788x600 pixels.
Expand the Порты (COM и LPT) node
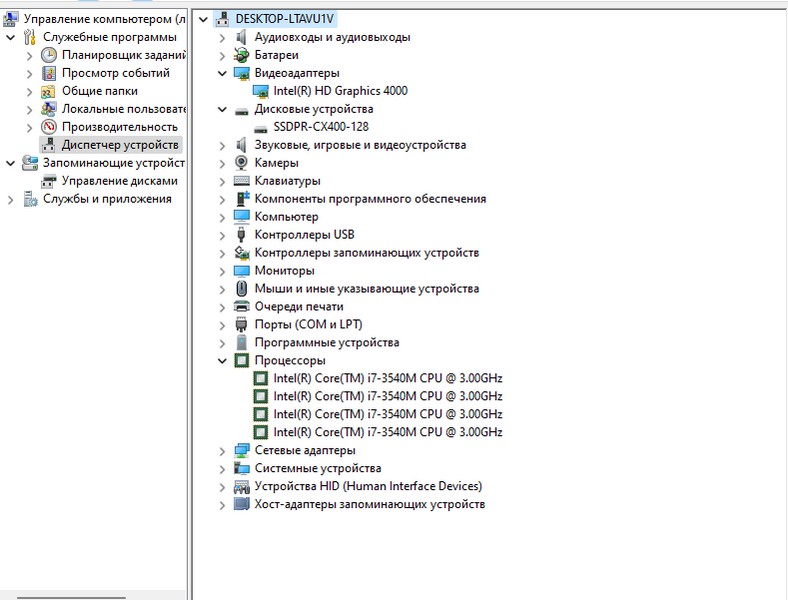coord(223,325)
